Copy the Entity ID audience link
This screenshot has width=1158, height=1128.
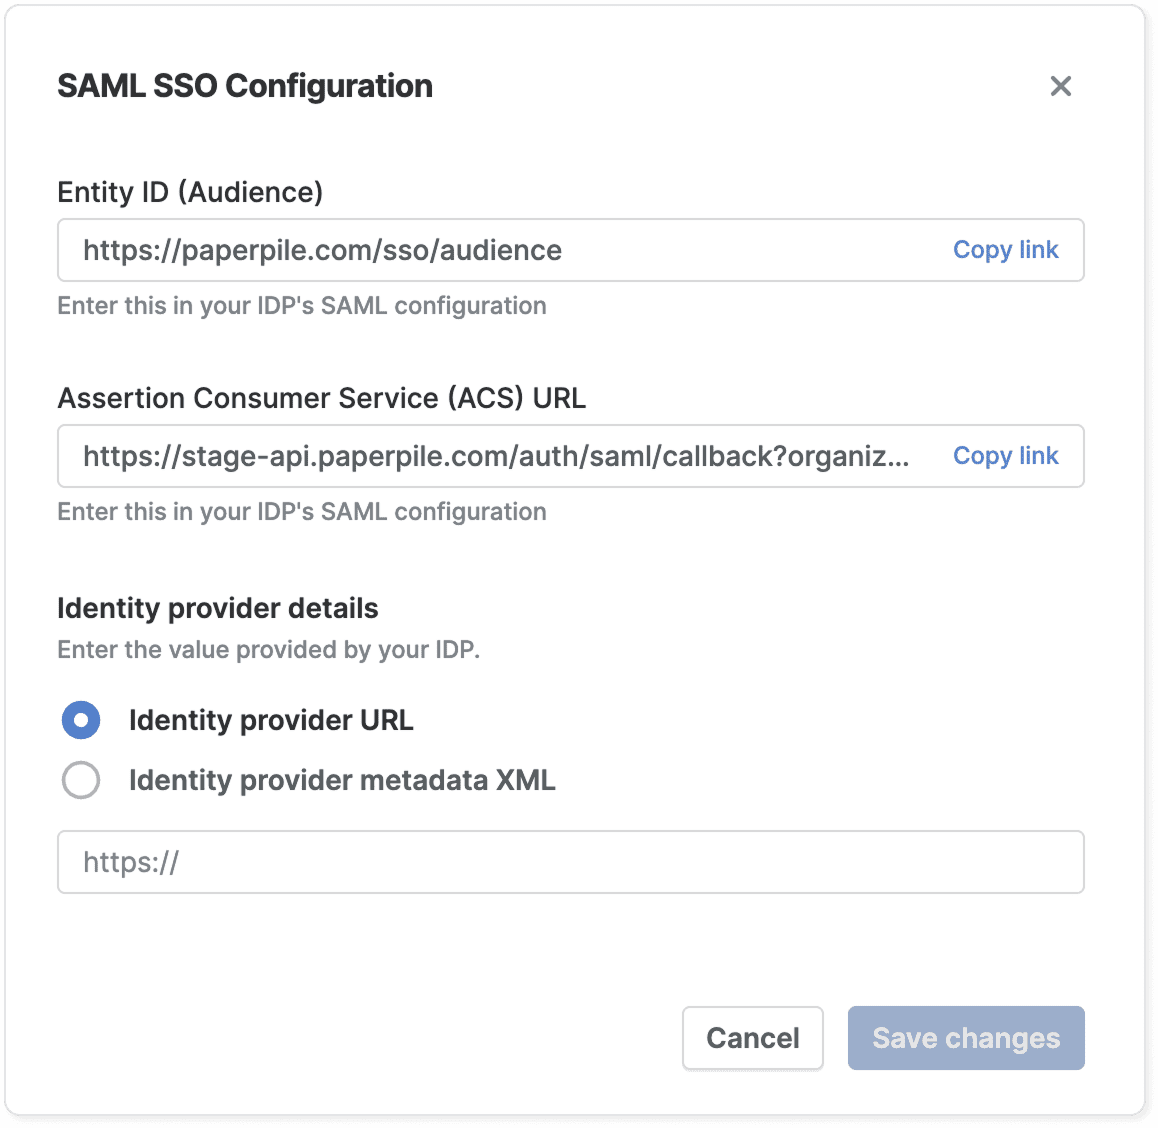1005,250
